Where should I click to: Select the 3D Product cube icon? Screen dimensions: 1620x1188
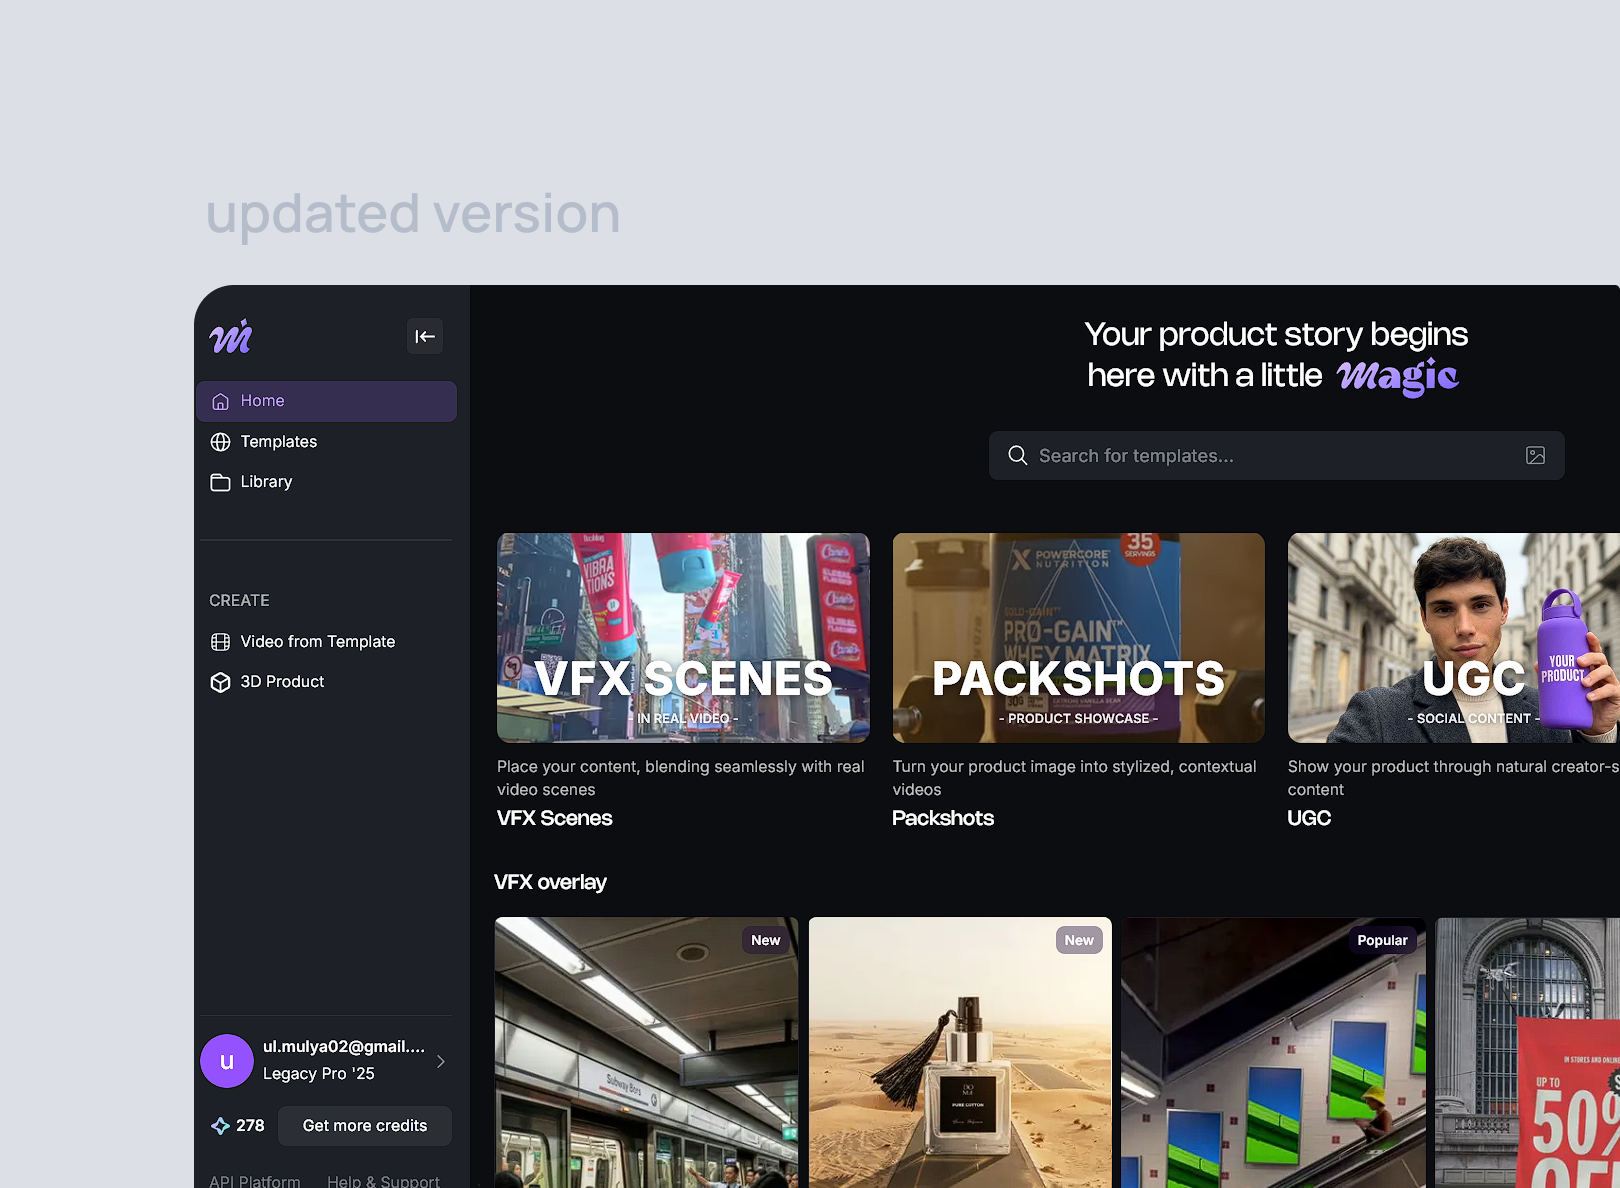point(220,682)
